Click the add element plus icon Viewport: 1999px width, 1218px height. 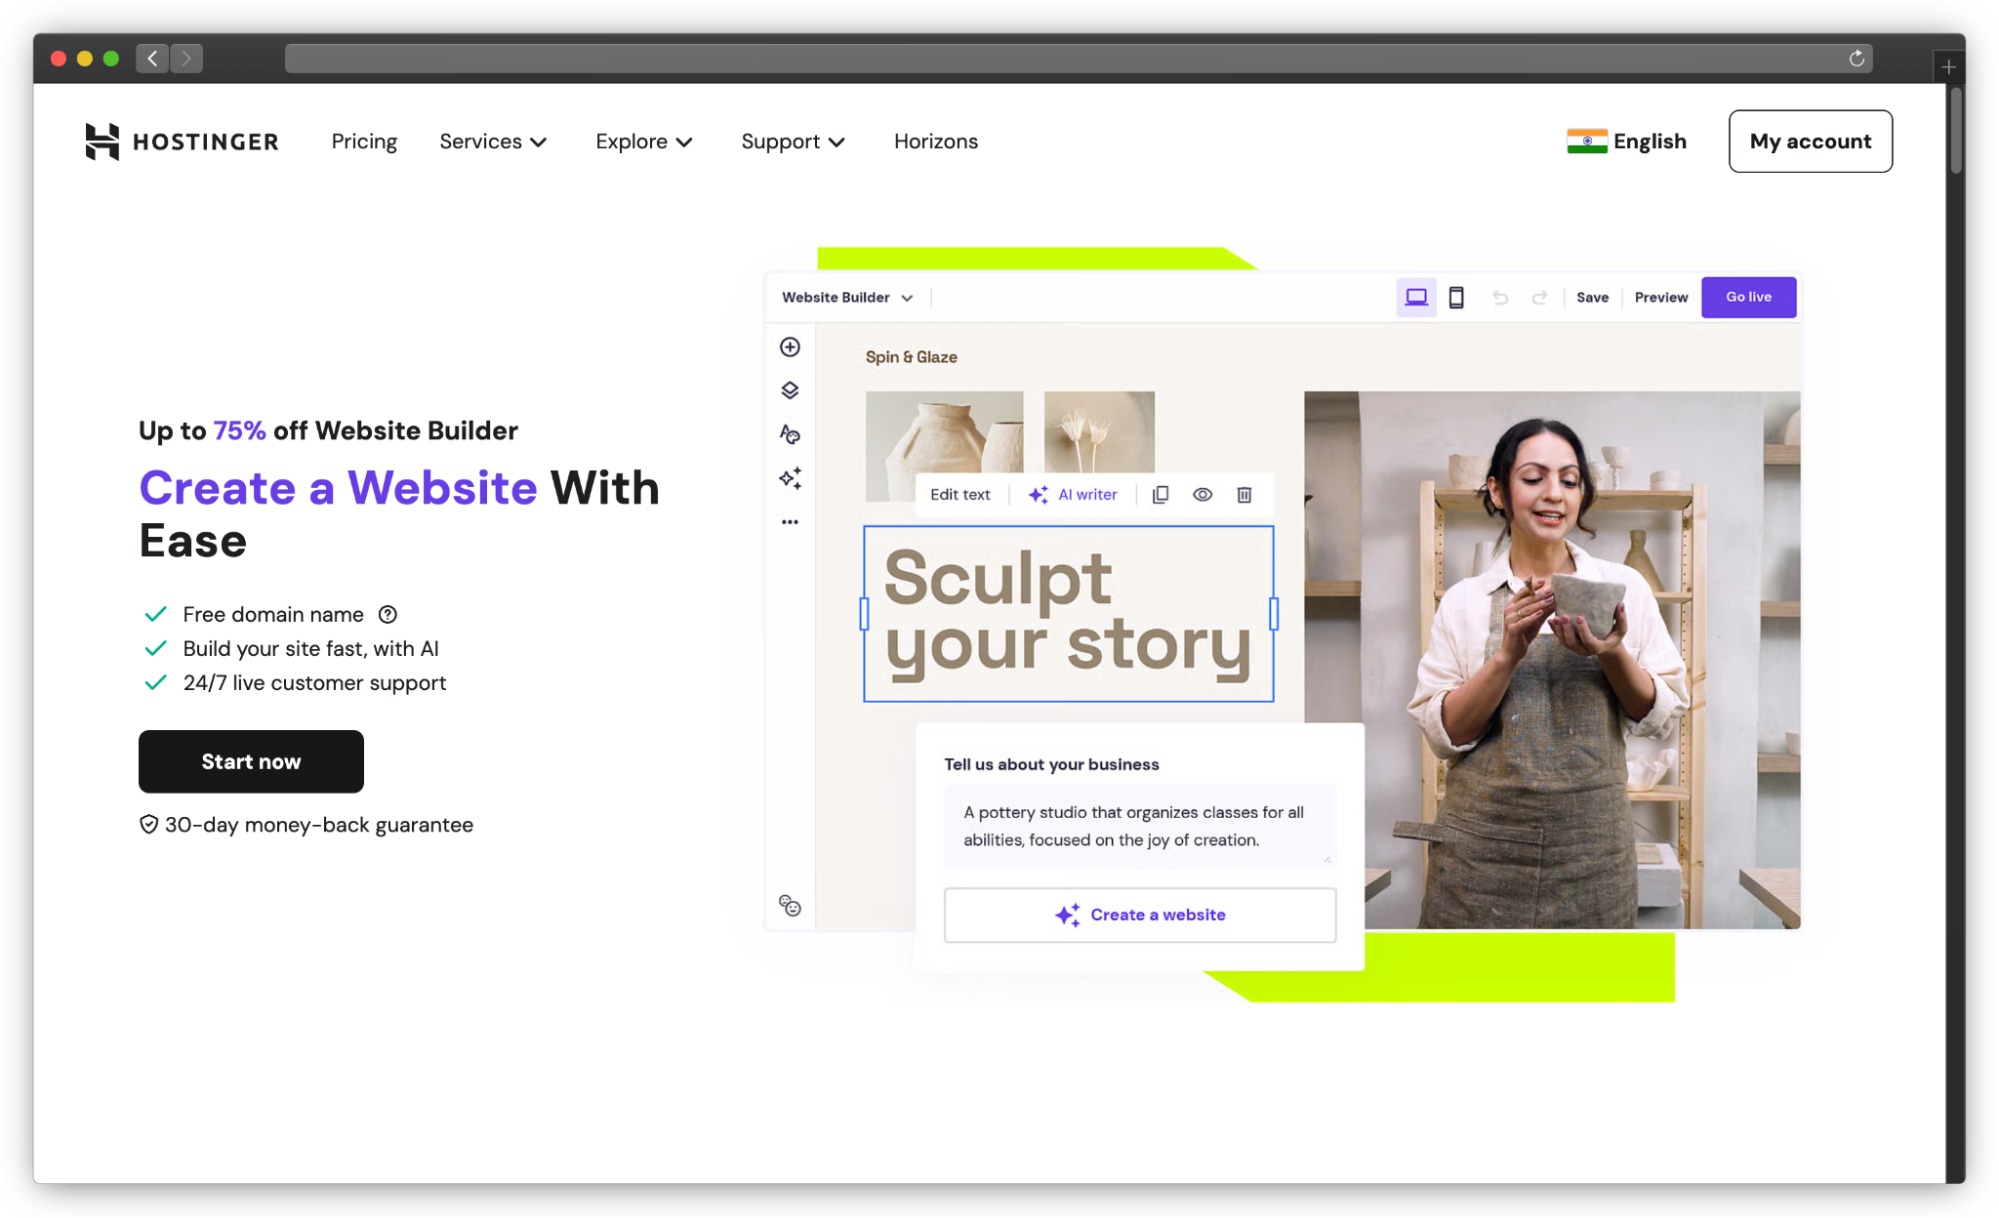tap(790, 347)
